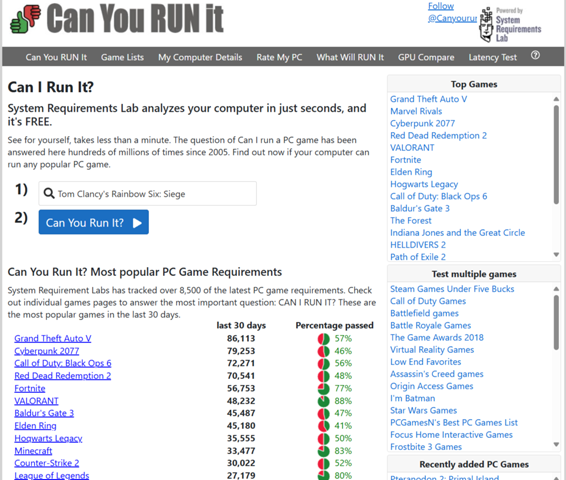Viewport: 566px width, 480px height.
Task: Open Red Dead Redemption 2 table link
Action: tap(62, 376)
